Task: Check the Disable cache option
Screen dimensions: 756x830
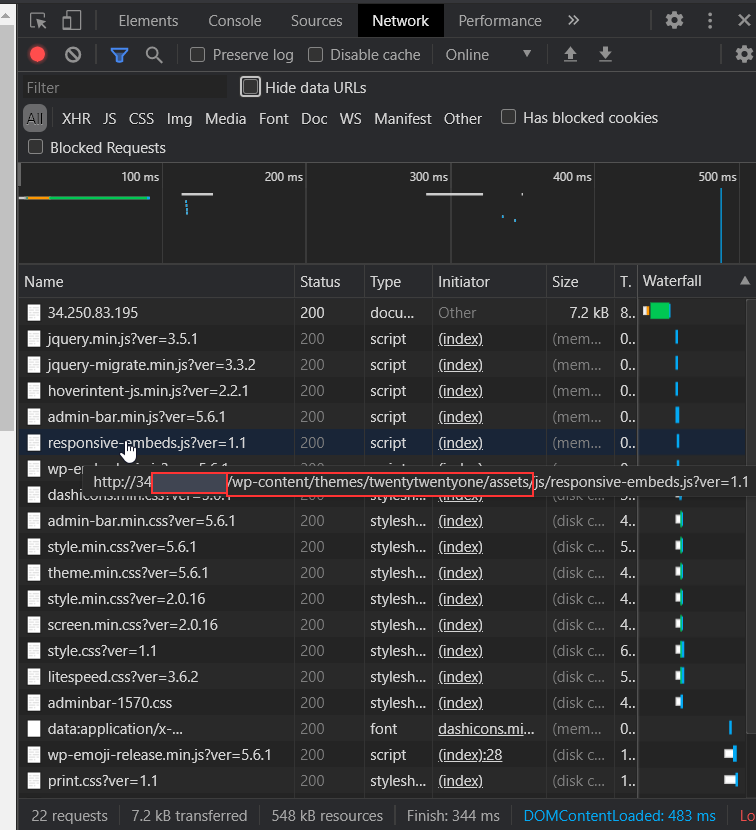Action: [x=316, y=55]
